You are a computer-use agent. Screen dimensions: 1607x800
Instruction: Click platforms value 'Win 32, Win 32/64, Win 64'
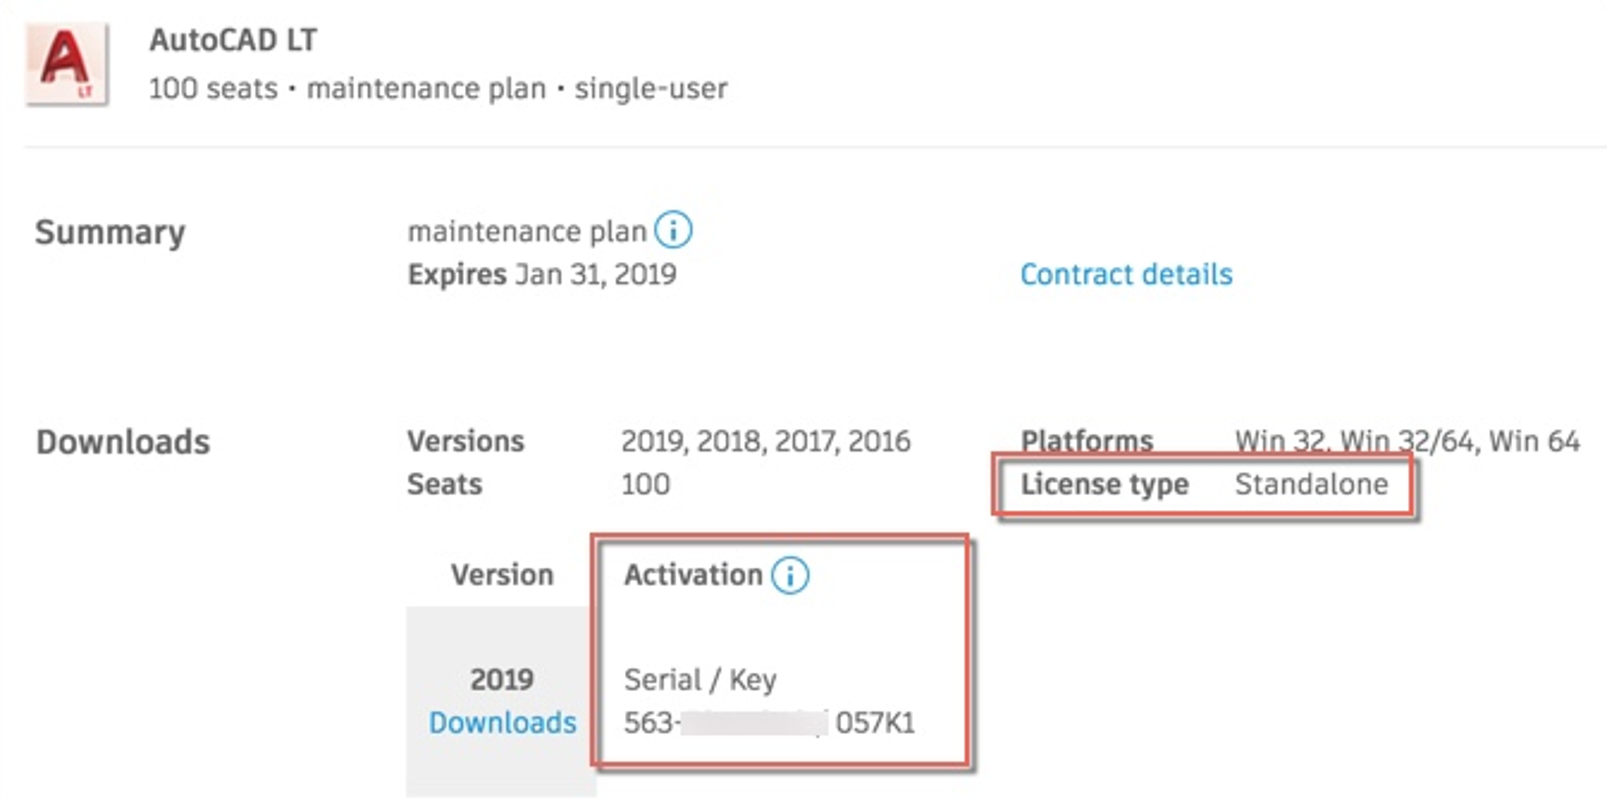[1407, 441]
